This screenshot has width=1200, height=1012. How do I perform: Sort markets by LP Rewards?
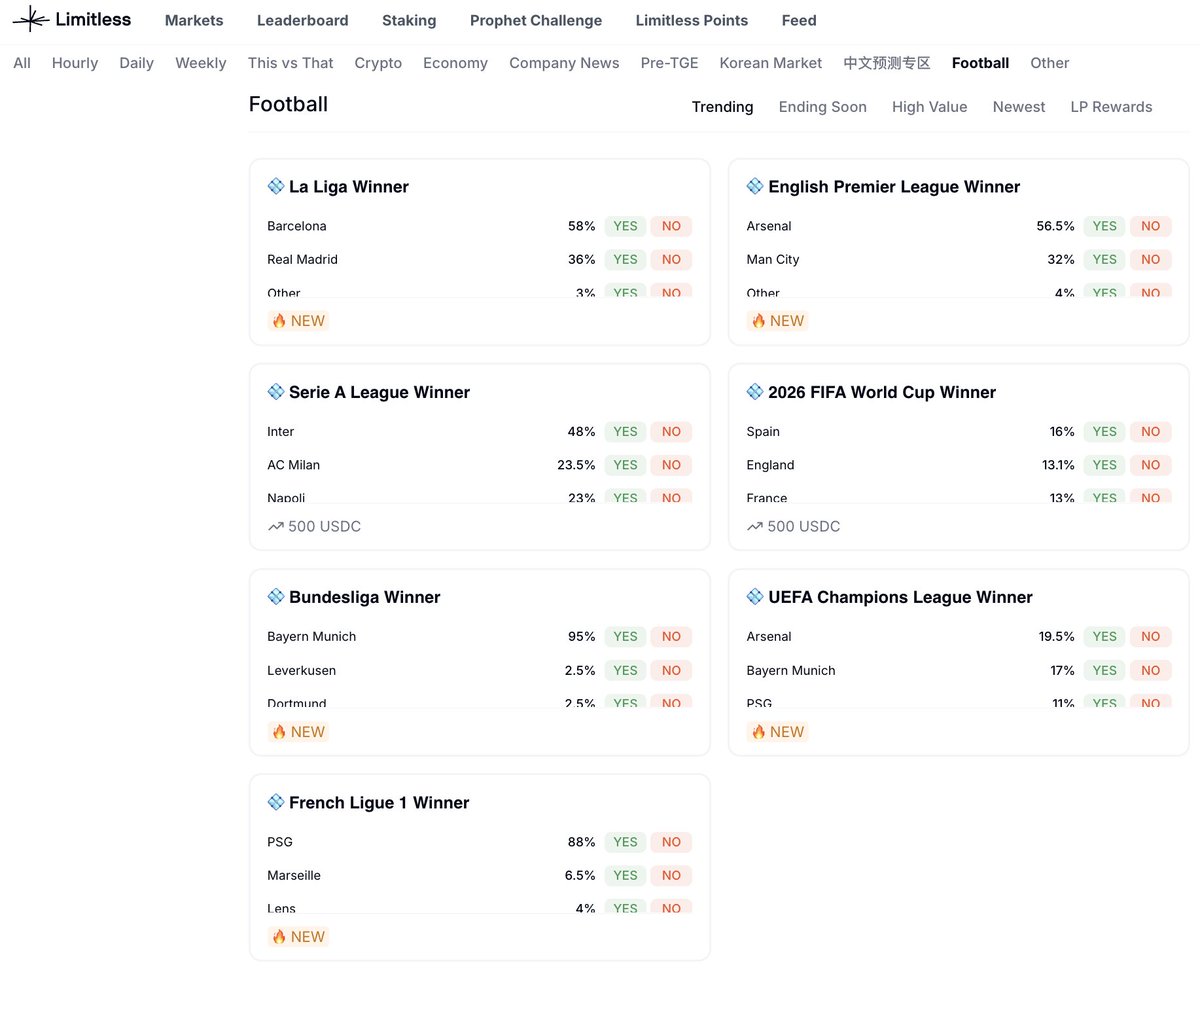click(1111, 107)
